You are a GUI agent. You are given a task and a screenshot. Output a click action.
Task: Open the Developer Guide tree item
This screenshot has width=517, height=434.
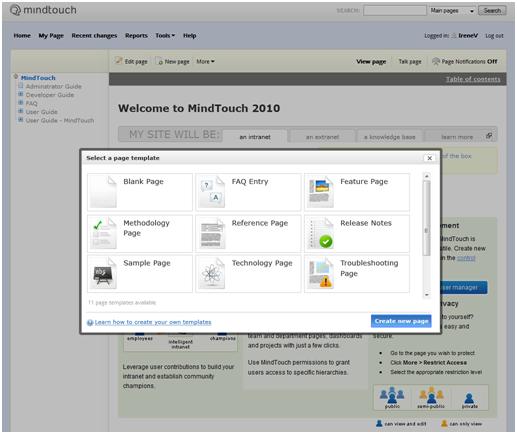click(x=50, y=95)
